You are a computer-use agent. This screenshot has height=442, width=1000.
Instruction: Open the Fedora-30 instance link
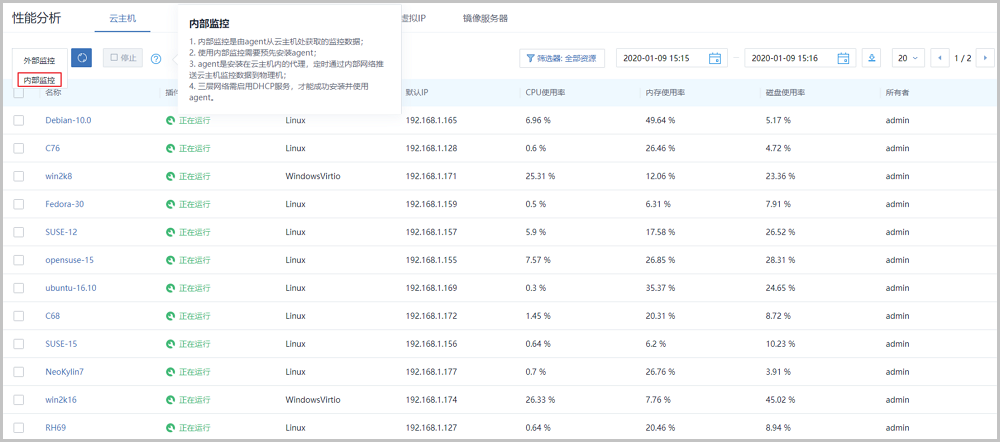point(64,204)
